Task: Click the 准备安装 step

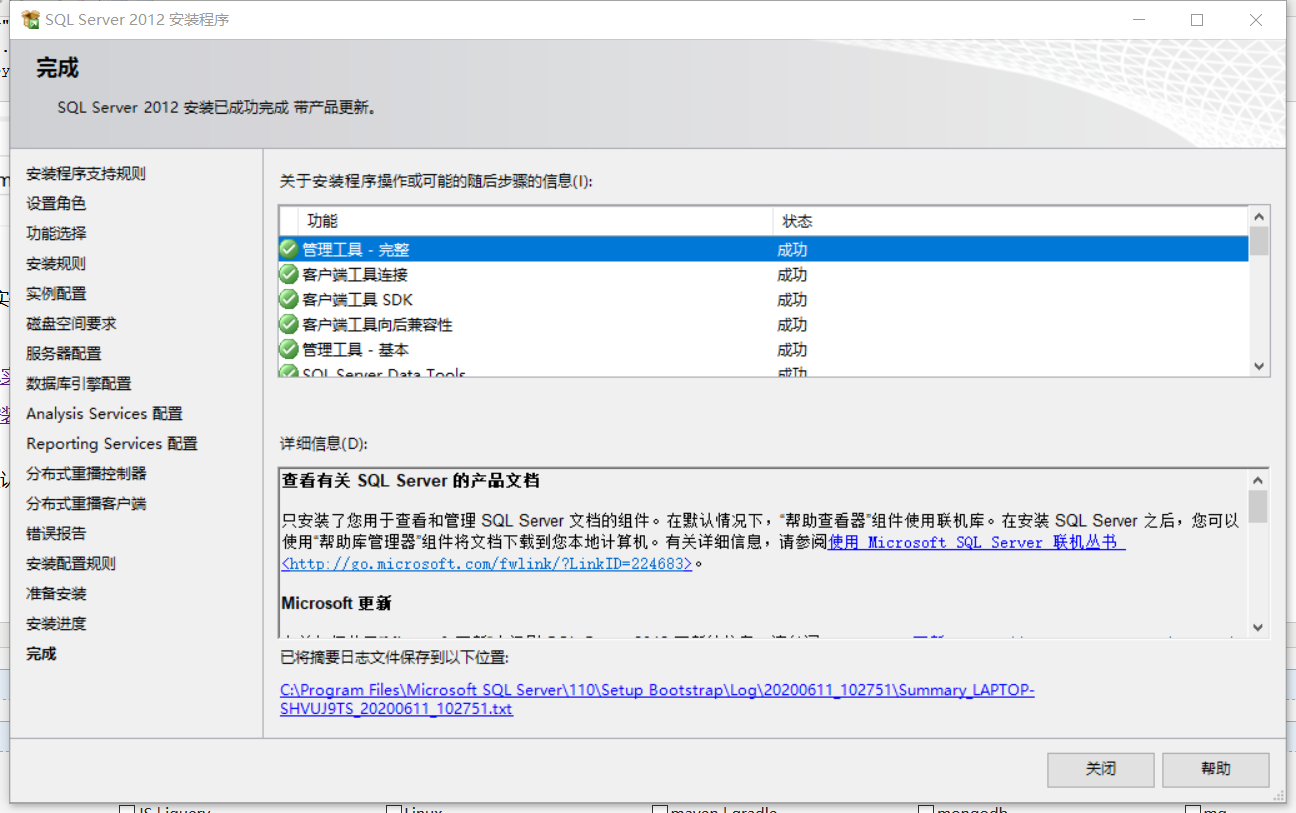Action: (56, 593)
